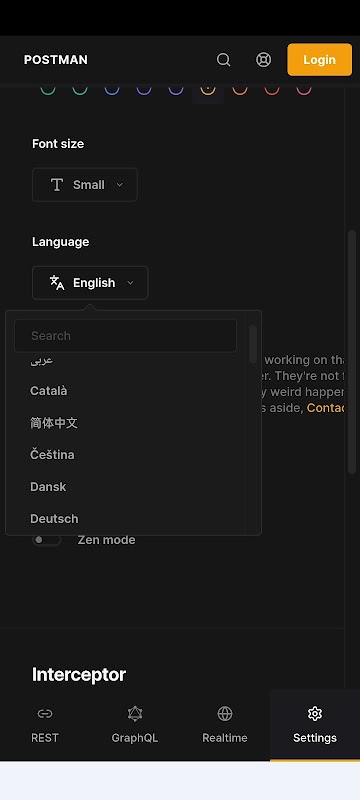This screenshot has height=800, width=360.
Task: Open the support lifebuoy icon
Action: (x=263, y=60)
